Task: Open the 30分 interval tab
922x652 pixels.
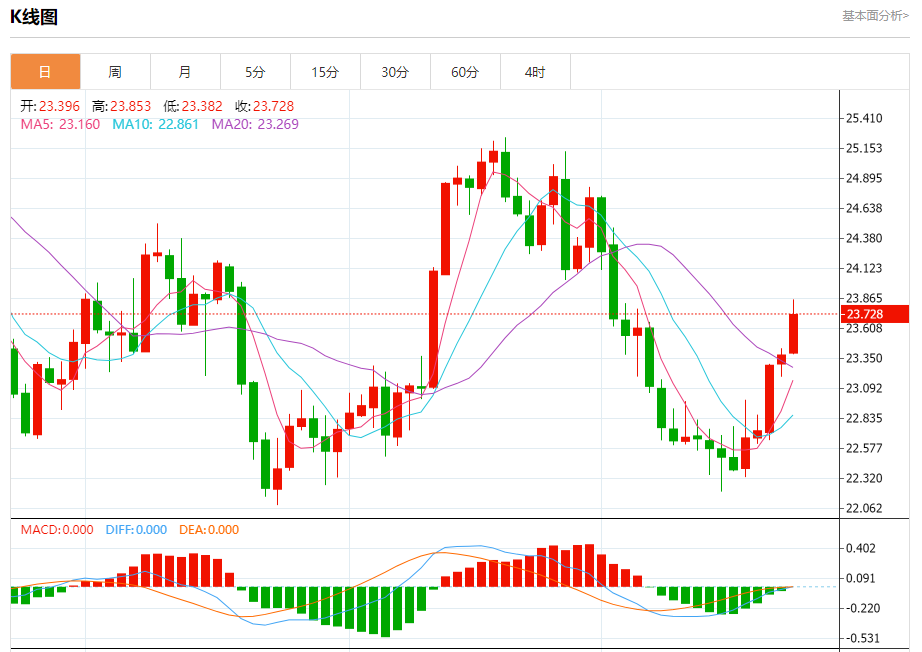Action: coord(395,72)
